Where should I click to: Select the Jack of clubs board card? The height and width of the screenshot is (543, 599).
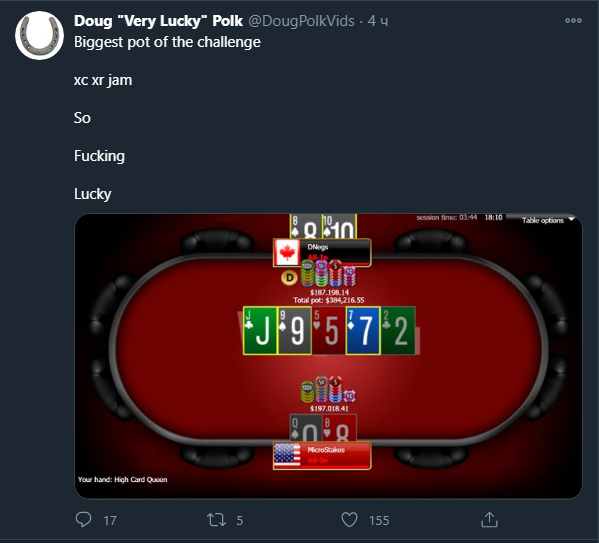point(260,331)
